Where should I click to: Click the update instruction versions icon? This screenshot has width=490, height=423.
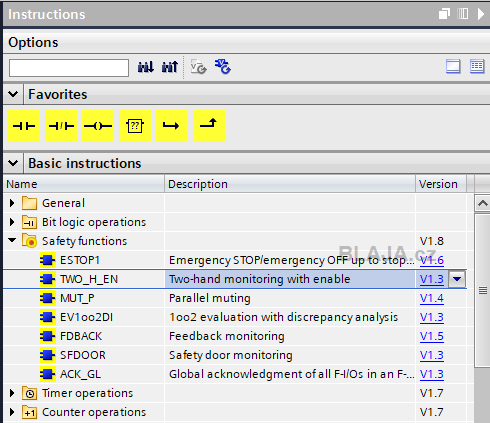[223, 67]
